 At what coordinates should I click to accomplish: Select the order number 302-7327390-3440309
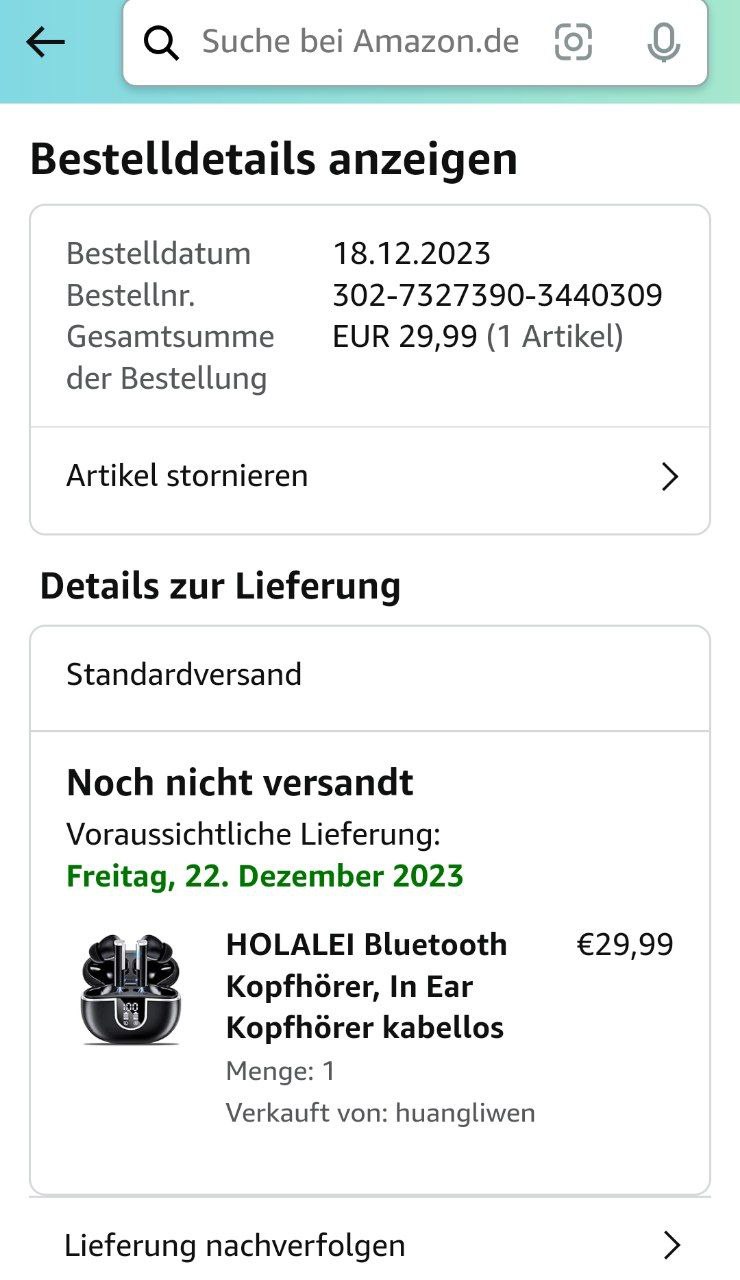(497, 295)
